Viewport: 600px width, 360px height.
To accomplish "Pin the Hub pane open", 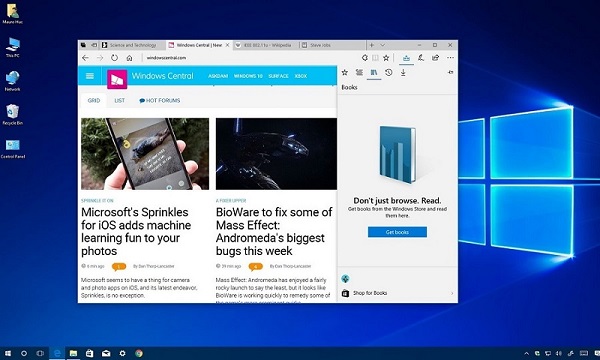I will pyautogui.click(x=450, y=72).
